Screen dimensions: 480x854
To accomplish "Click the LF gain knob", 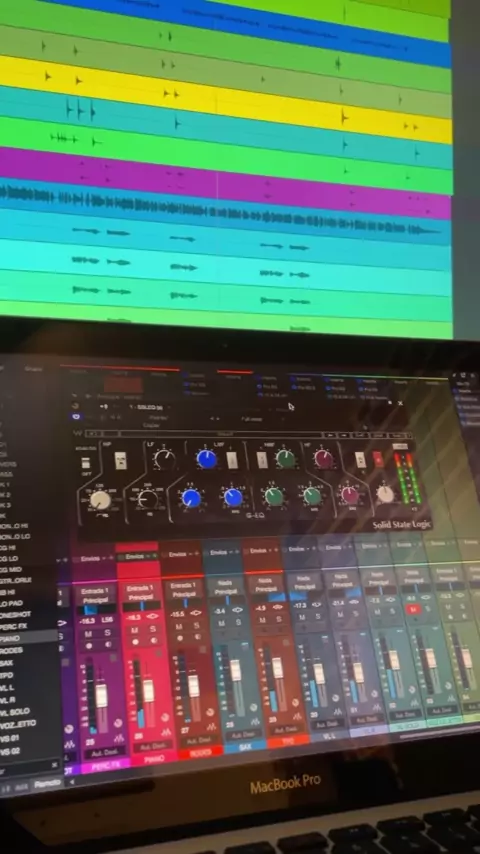I will pos(164,459).
